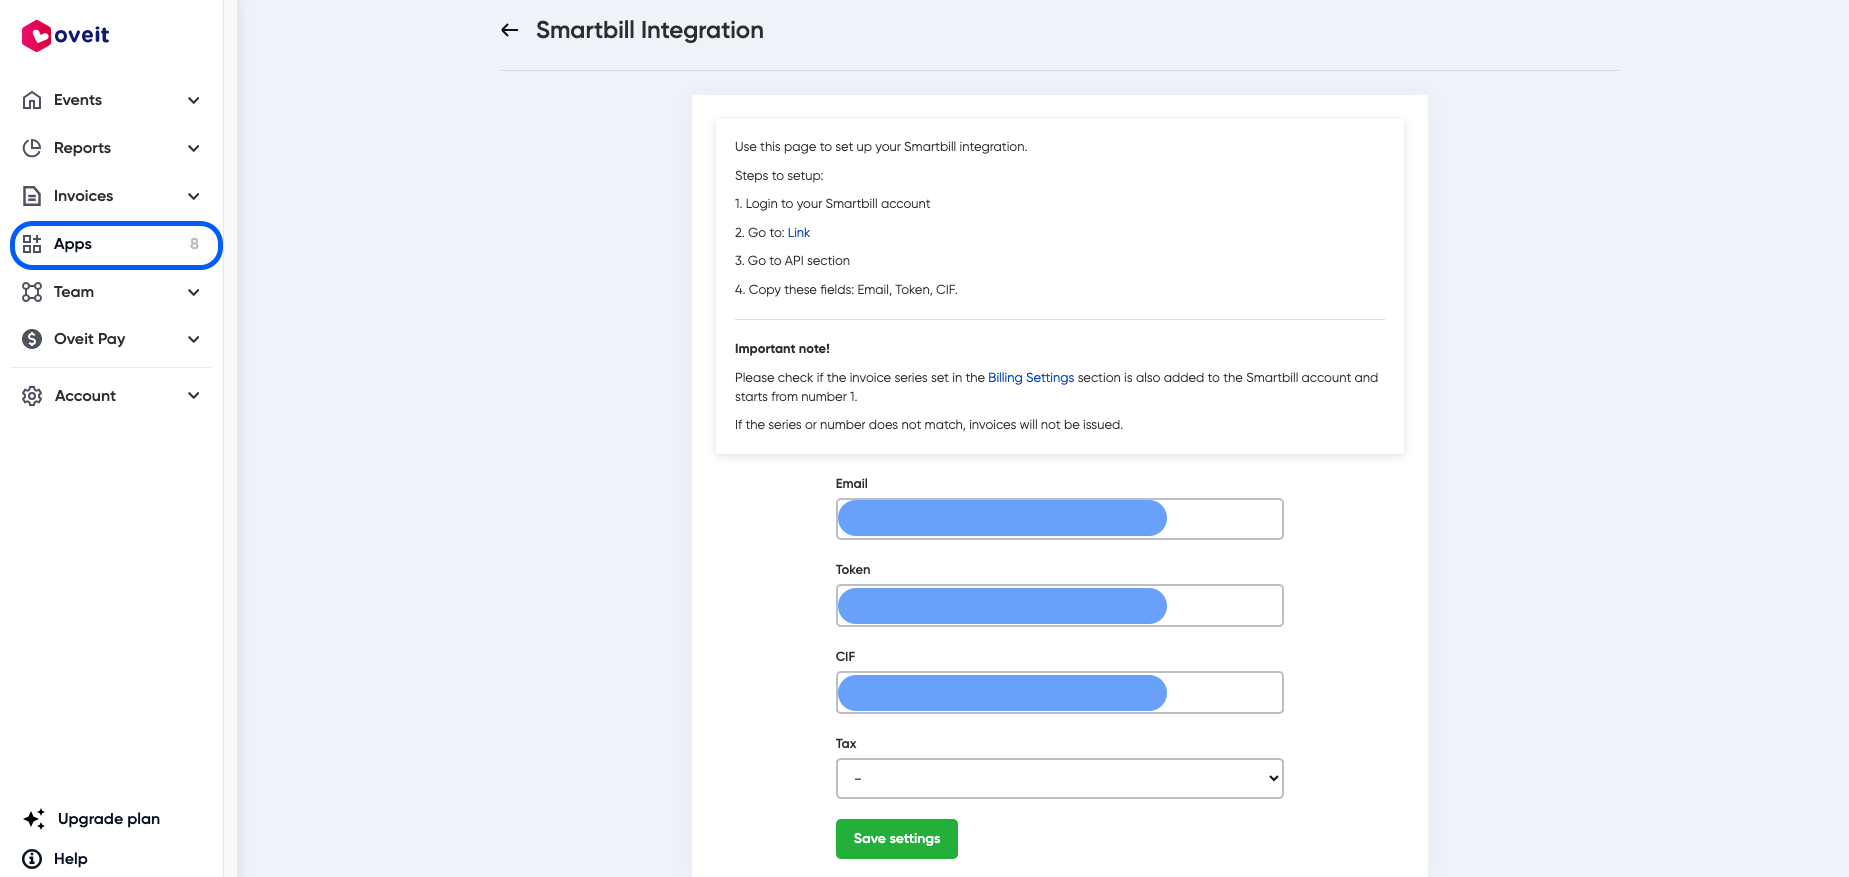
Task: Click the 'Important note!' text
Action: [x=782, y=349]
